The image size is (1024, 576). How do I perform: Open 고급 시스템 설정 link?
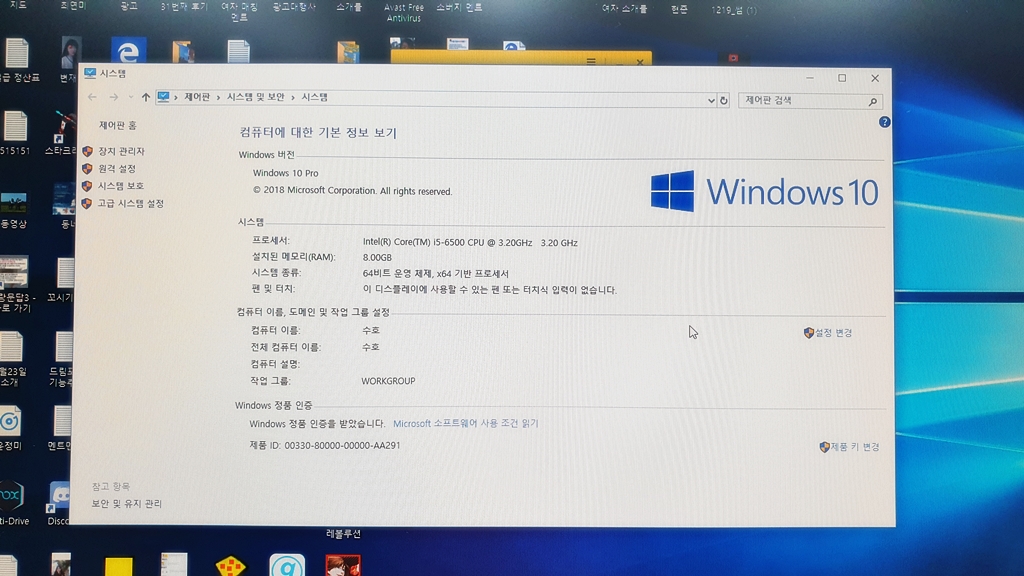click(130, 203)
